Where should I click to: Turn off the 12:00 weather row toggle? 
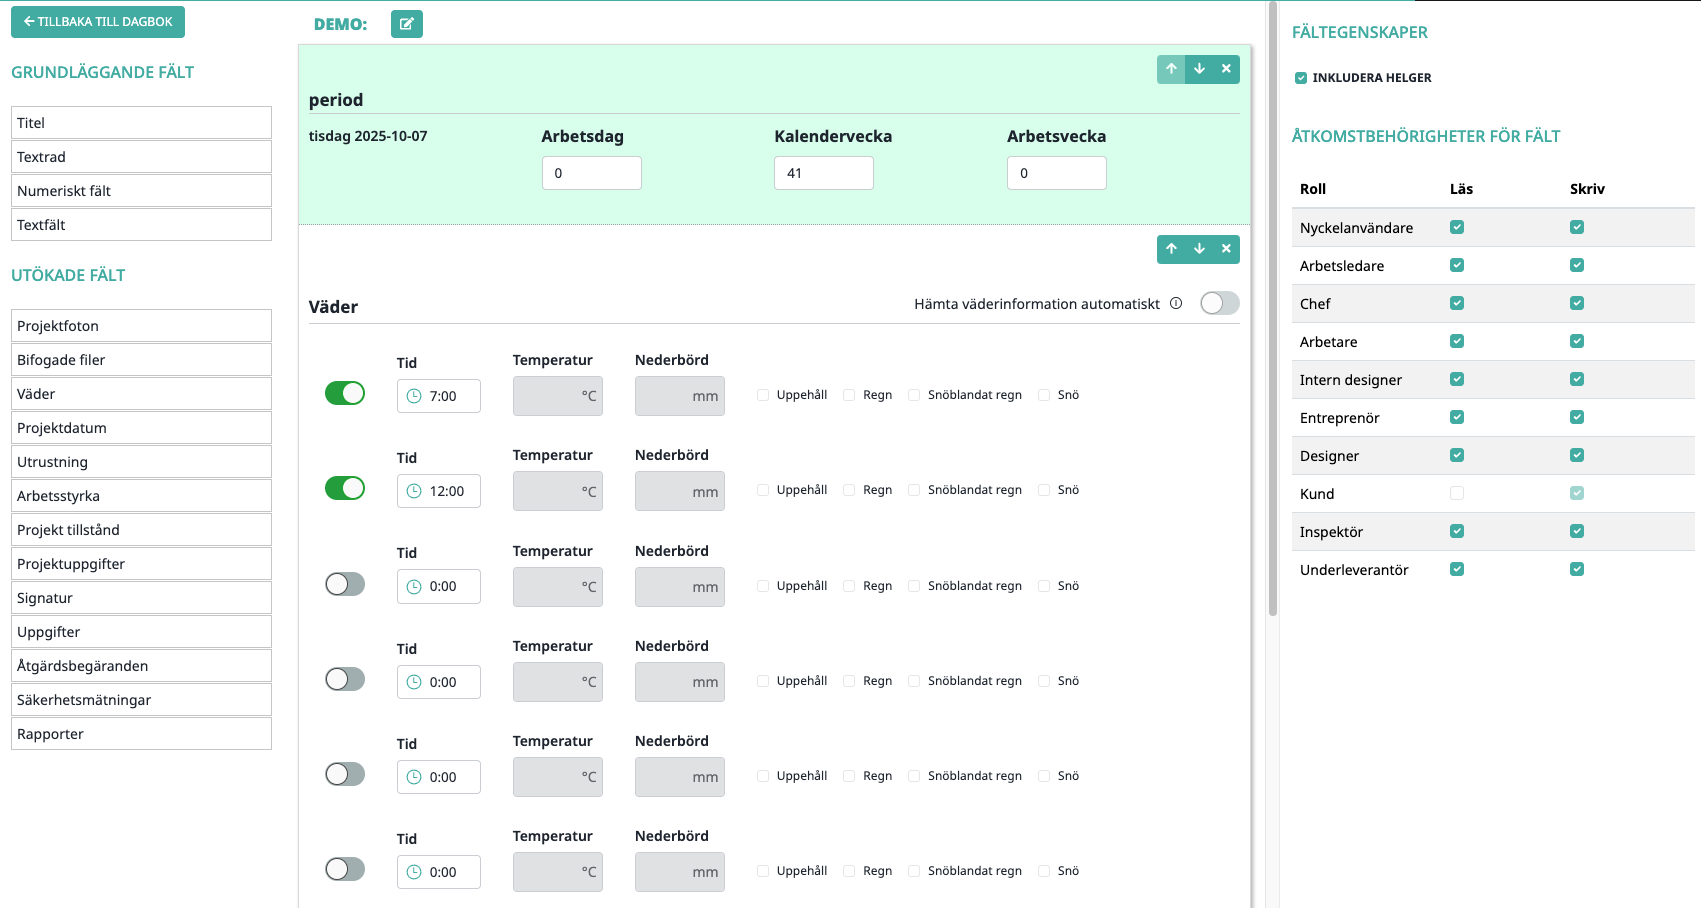[x=345, y=488]
